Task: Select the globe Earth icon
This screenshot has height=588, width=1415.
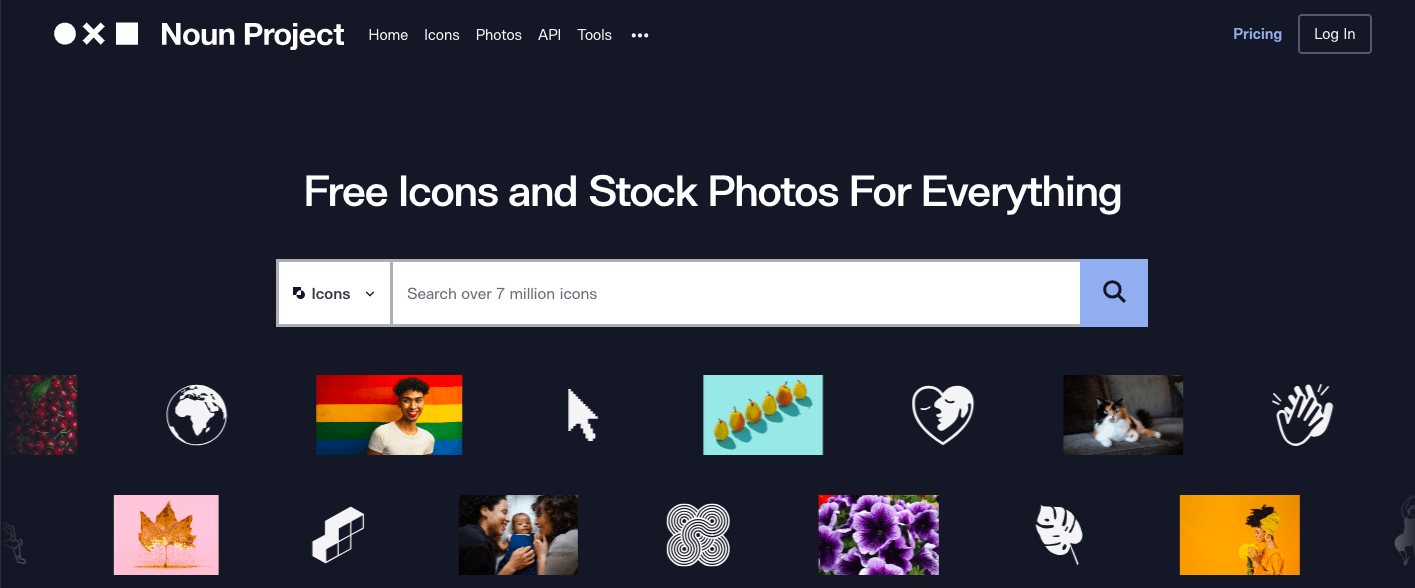Action: [x=196, y=415]
